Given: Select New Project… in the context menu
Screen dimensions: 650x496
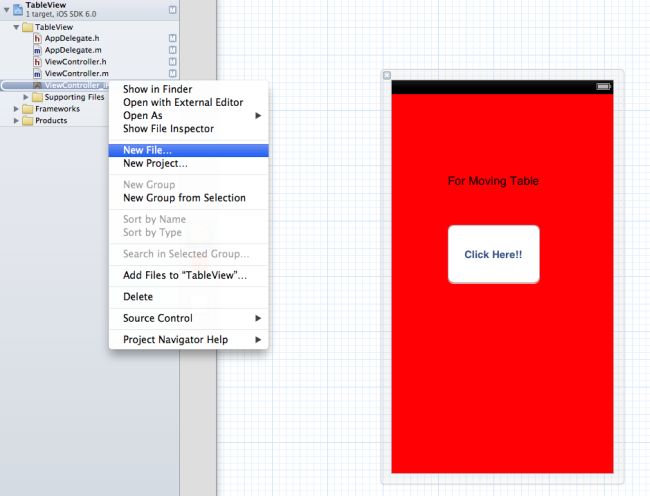Looking at the screenshot, I should click(189, 163).
